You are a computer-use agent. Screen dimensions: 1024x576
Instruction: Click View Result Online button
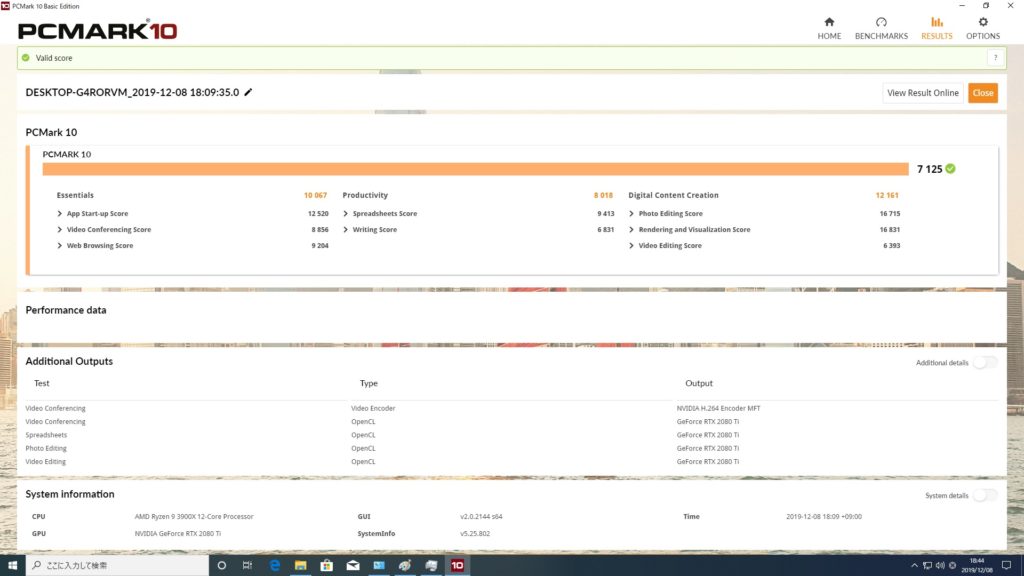(922, 93)
